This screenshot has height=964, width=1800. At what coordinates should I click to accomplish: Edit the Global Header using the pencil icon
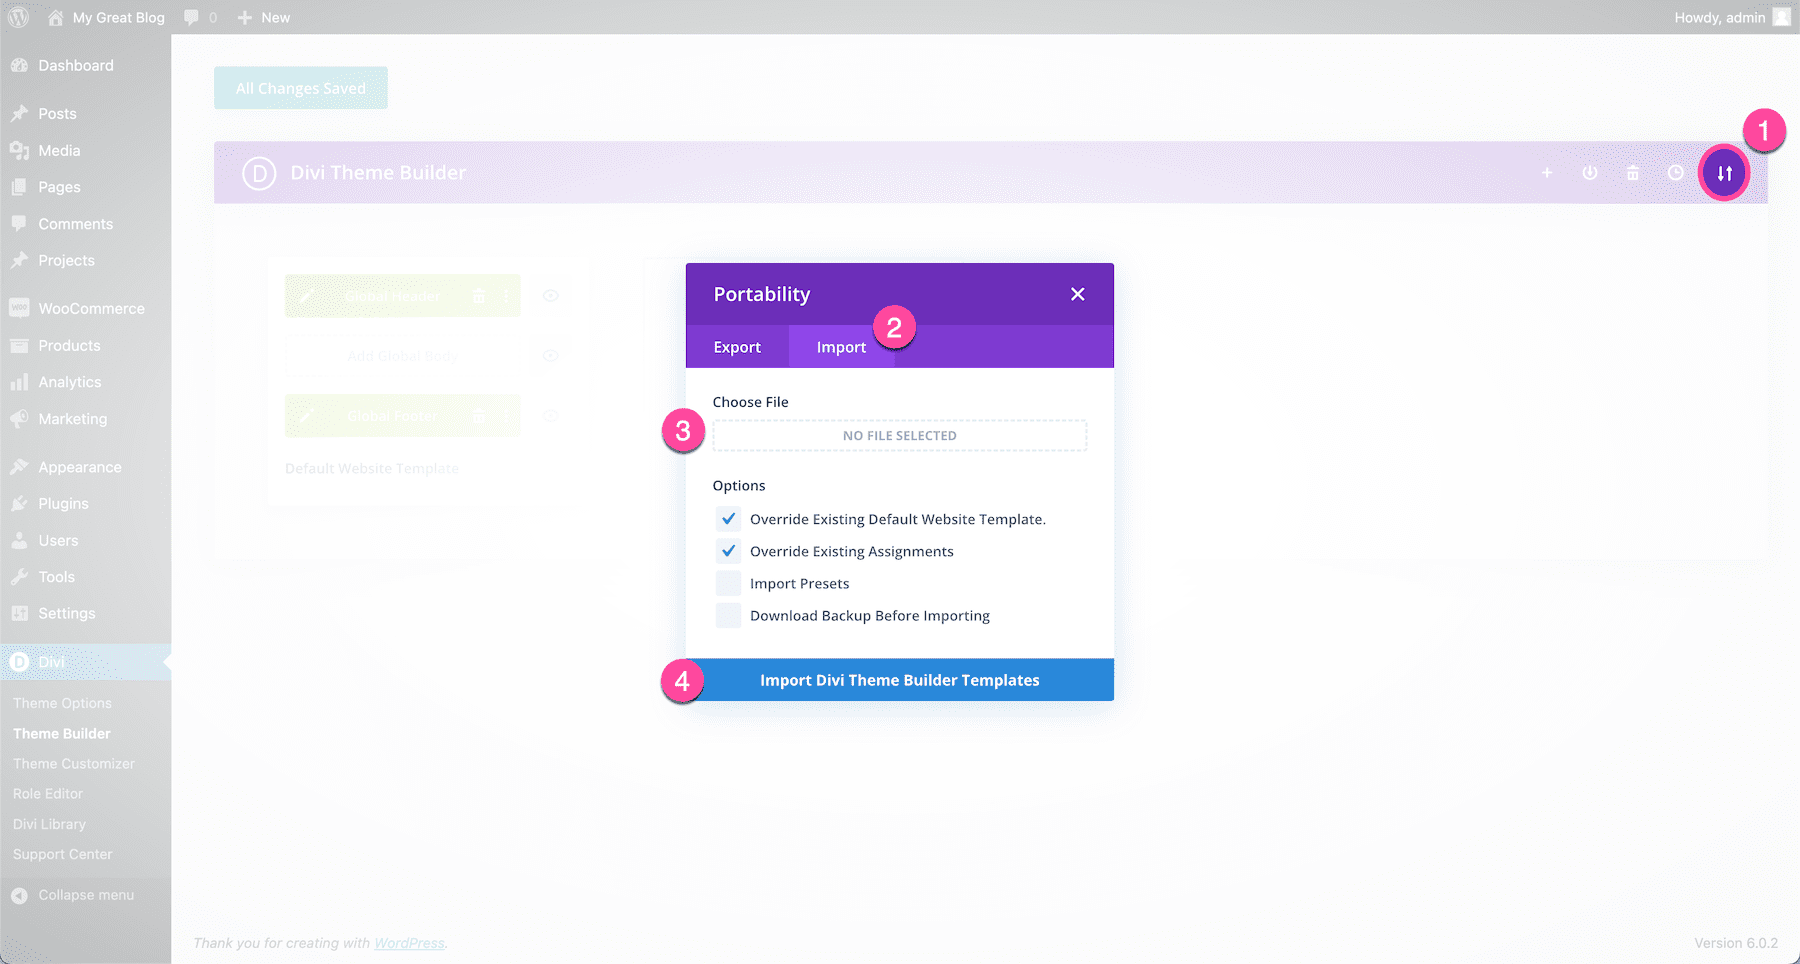click(x=306, y=296)
